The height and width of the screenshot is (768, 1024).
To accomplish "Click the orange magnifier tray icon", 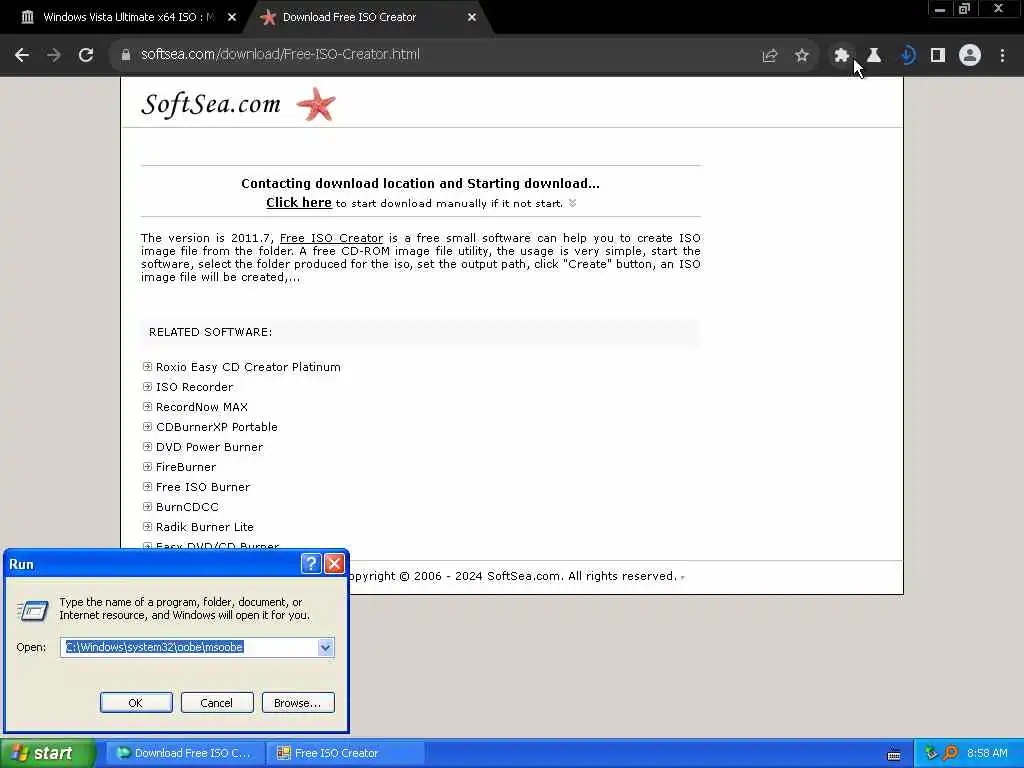I will coord(951,753).
